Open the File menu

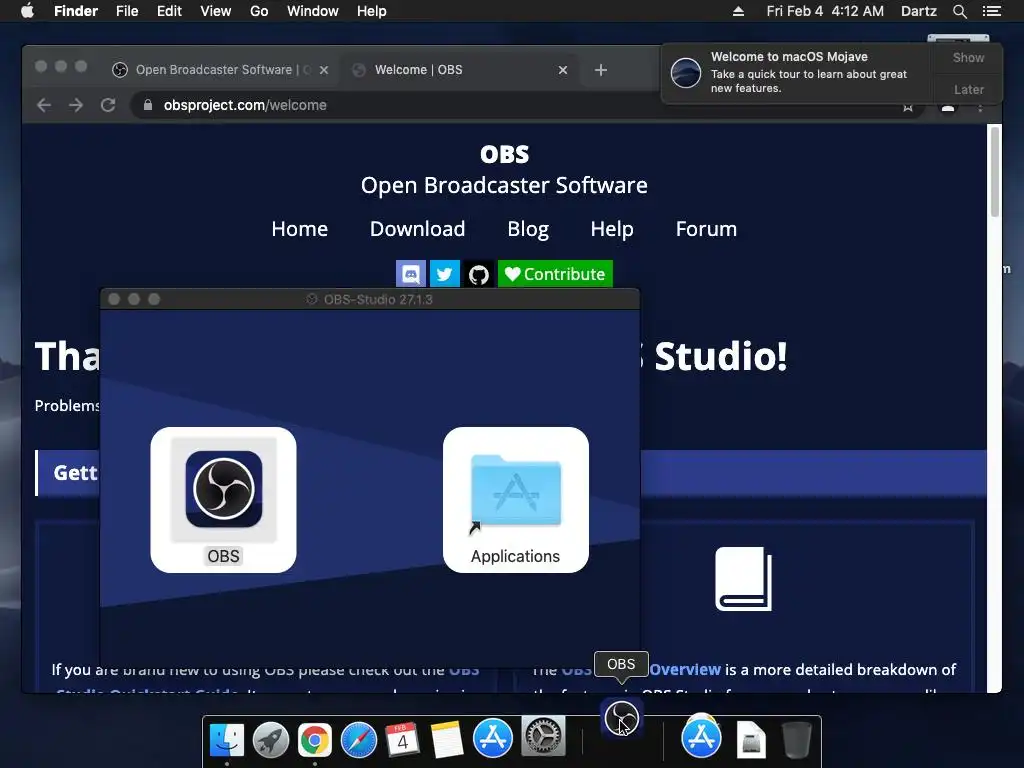coord(127,11)
